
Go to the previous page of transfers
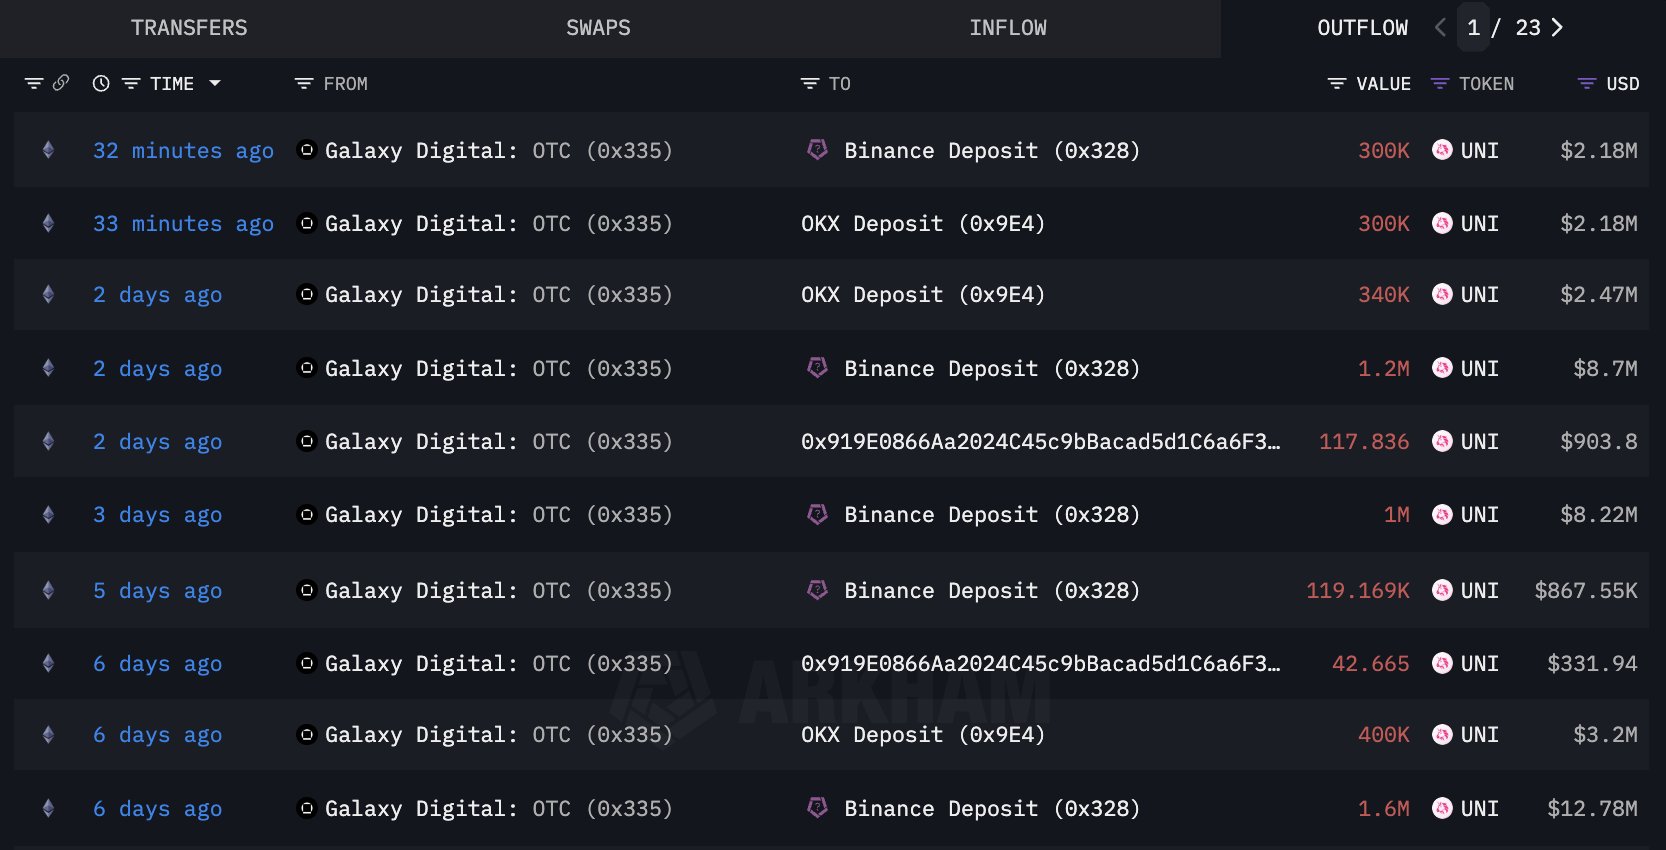(1440, 28)
